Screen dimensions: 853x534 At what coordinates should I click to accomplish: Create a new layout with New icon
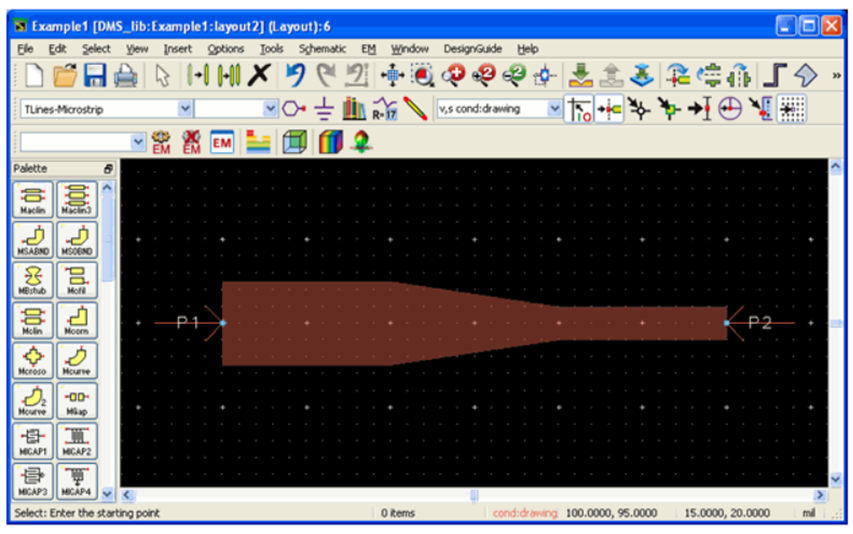(34, 75)
